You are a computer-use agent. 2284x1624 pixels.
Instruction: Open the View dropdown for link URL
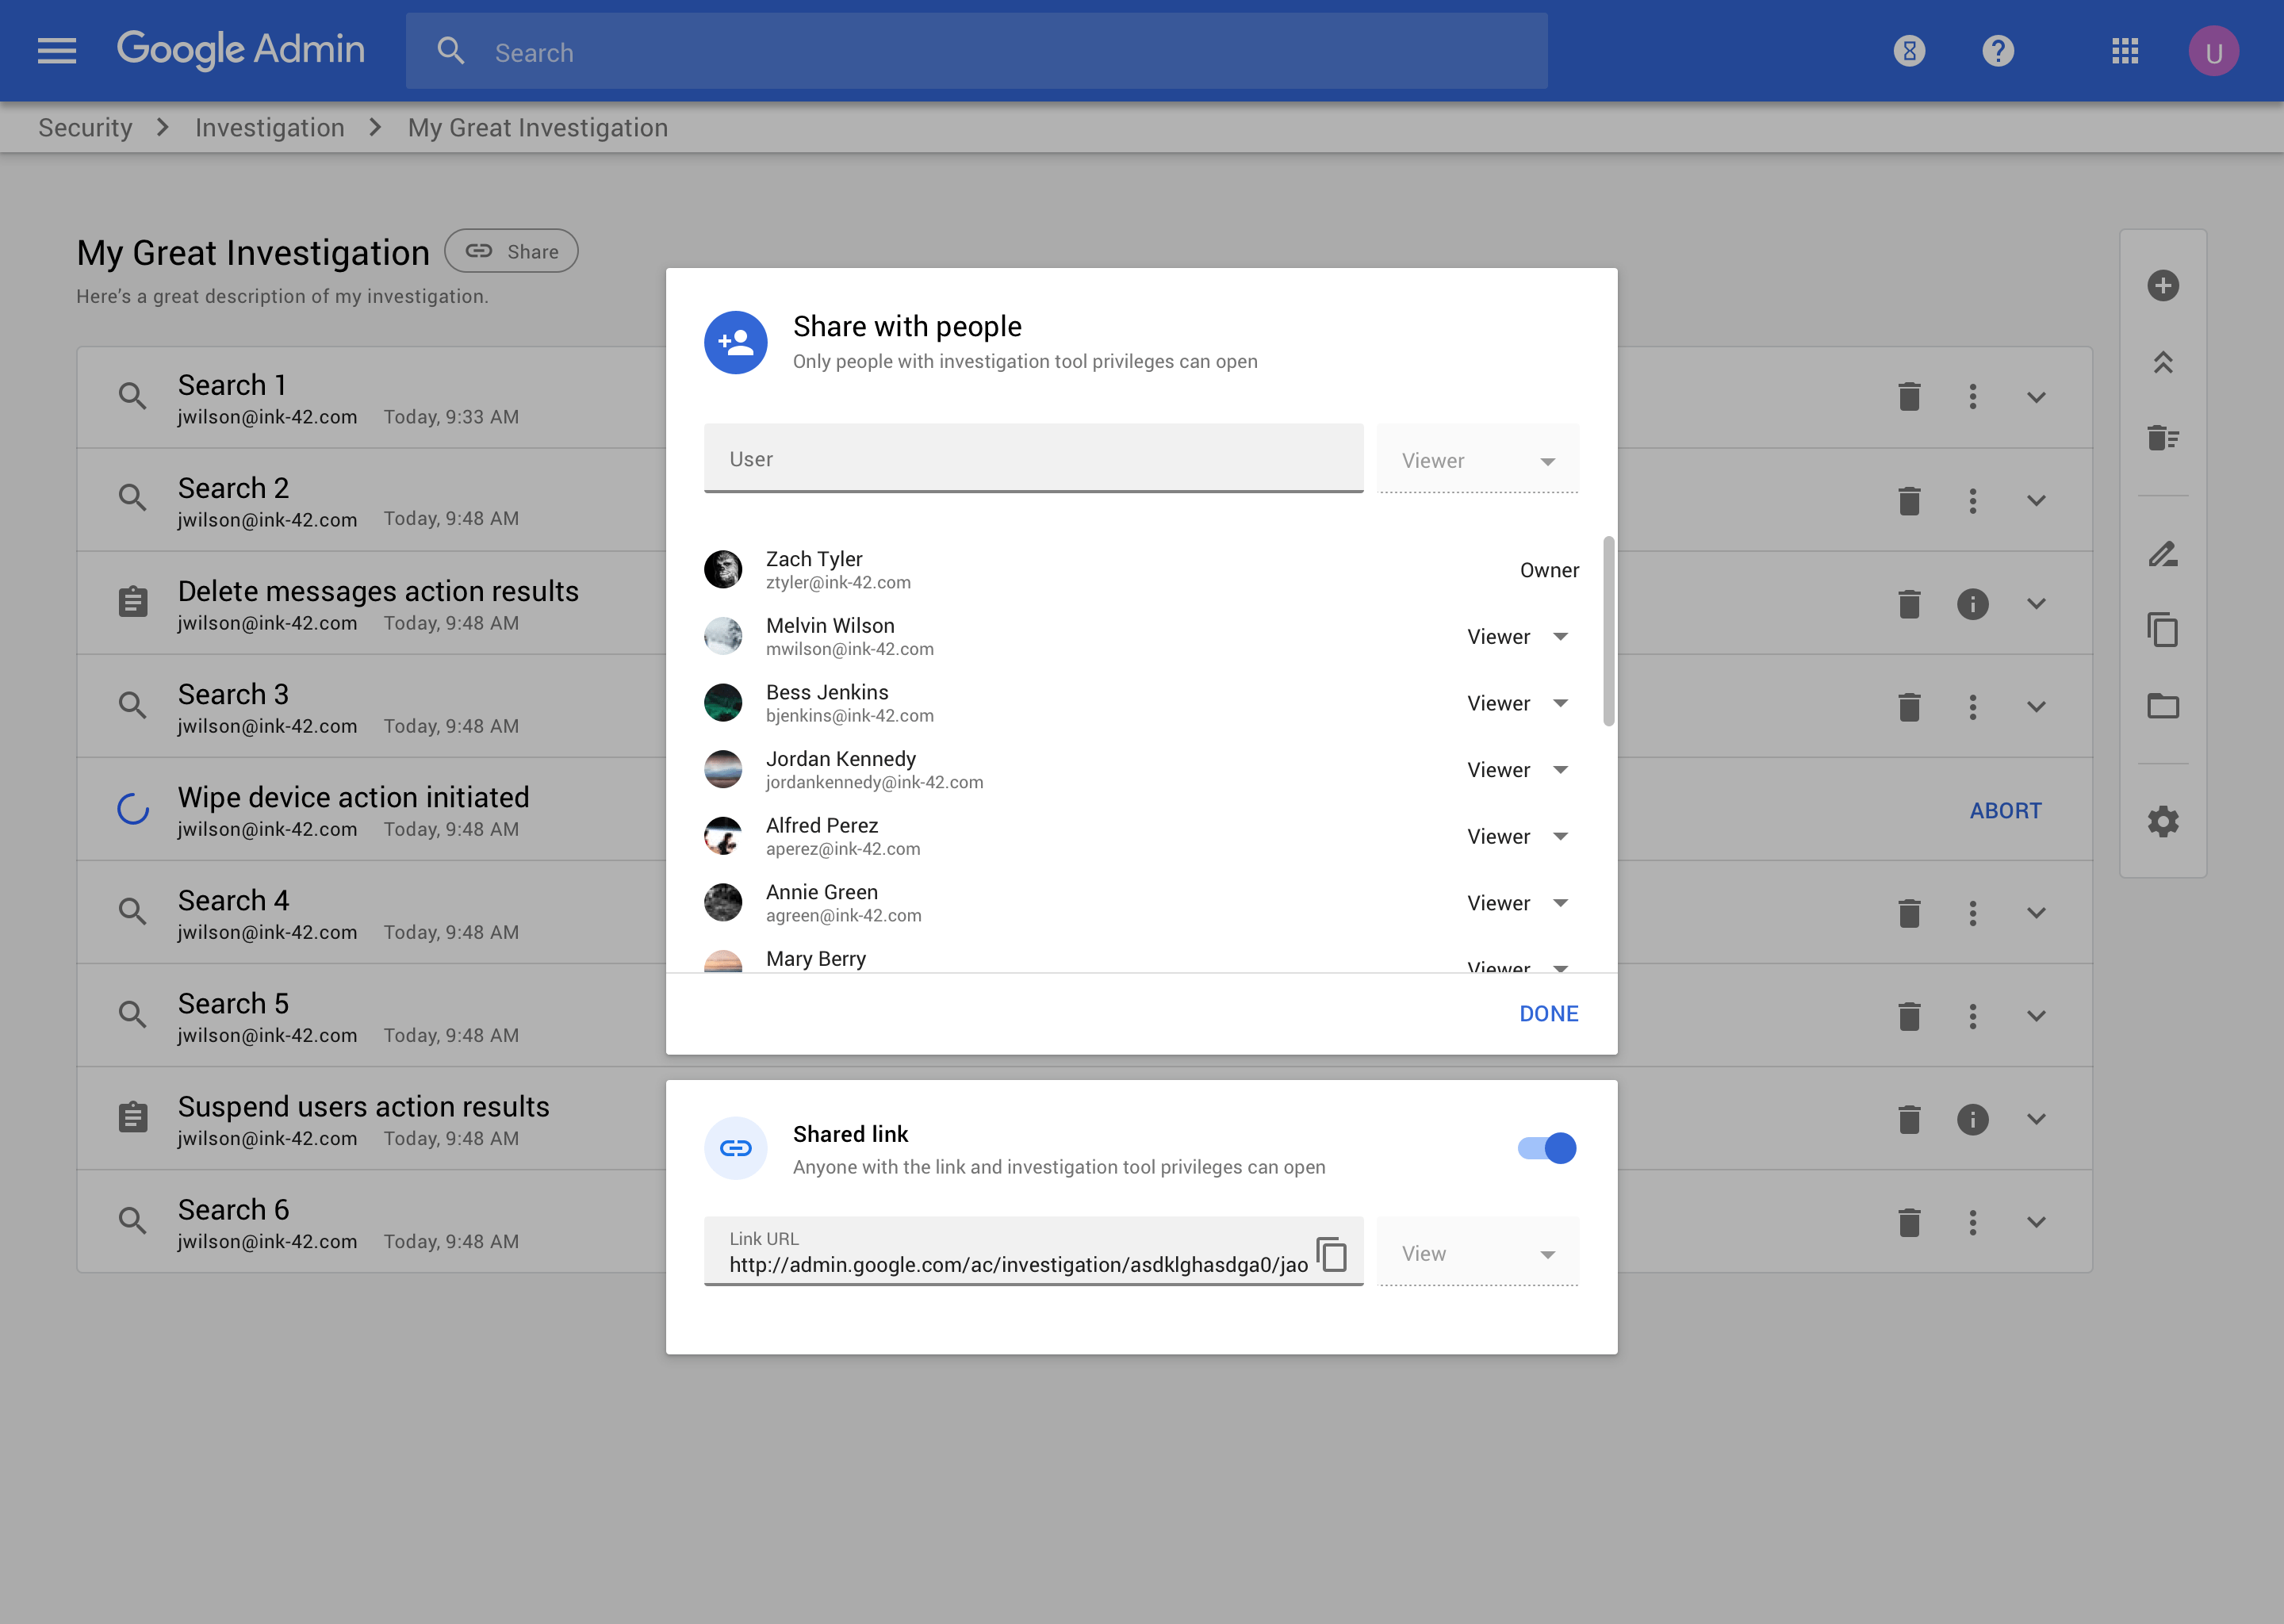1477,1254
